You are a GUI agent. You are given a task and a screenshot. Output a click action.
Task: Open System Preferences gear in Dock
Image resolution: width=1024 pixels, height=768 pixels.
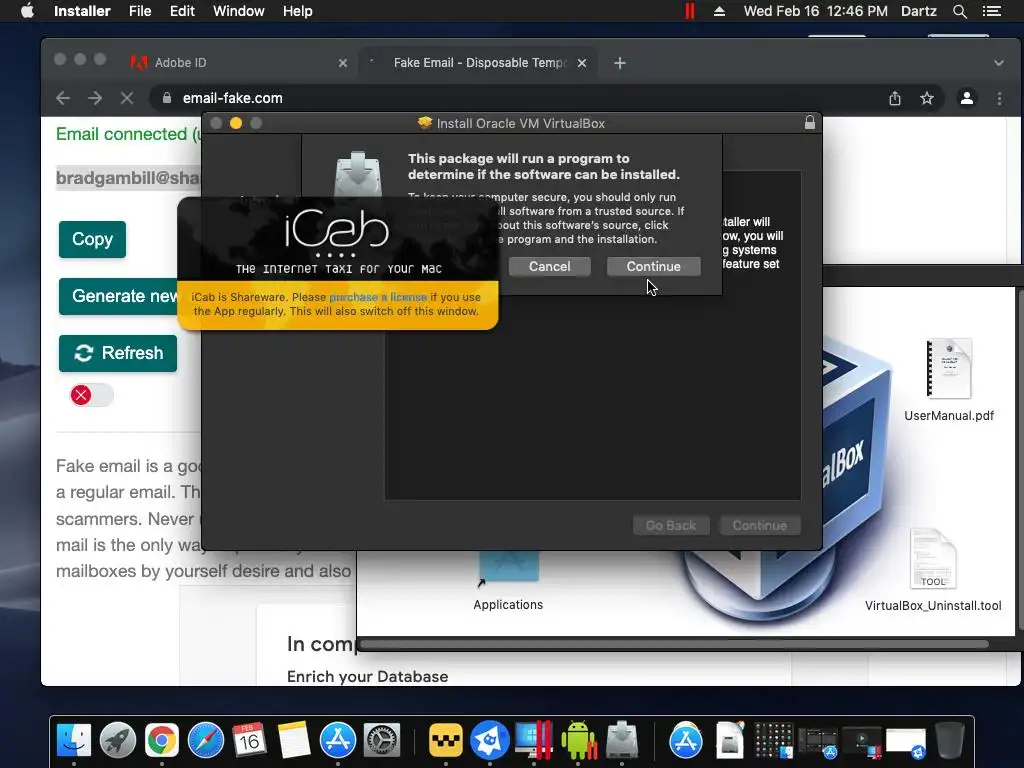pos(381,741)
